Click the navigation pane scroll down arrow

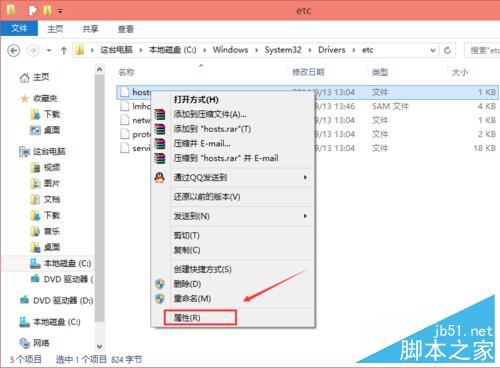pyautogui.click(x=100, y=346)
